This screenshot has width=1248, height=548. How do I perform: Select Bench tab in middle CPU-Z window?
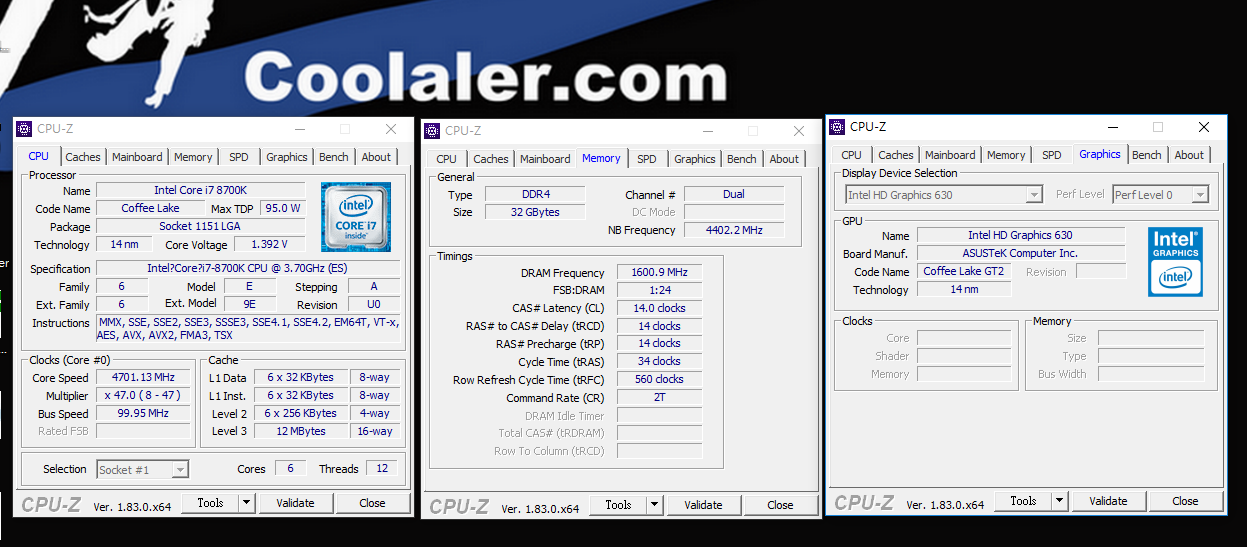[742, 159]
